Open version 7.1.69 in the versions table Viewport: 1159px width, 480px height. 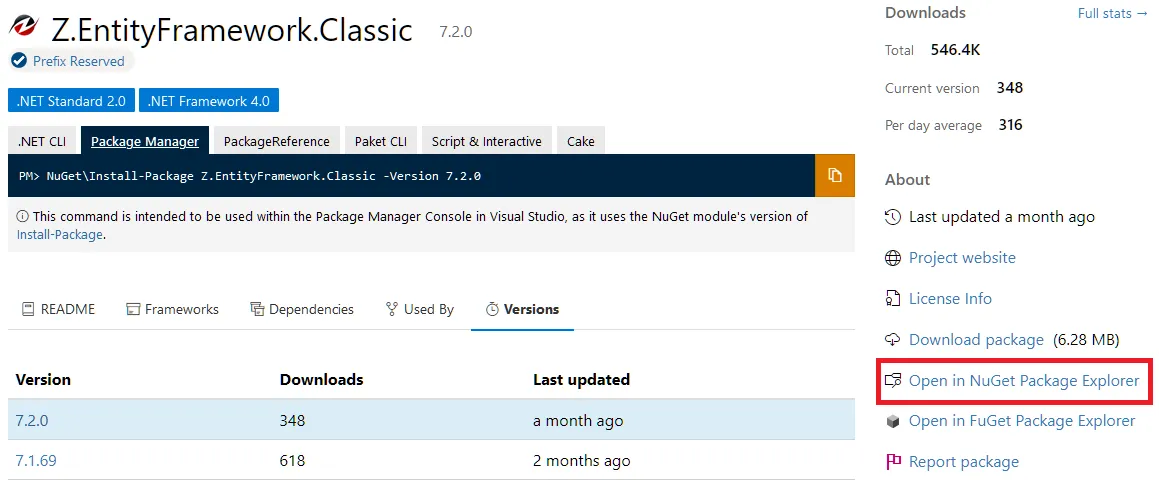coord(35,461)
